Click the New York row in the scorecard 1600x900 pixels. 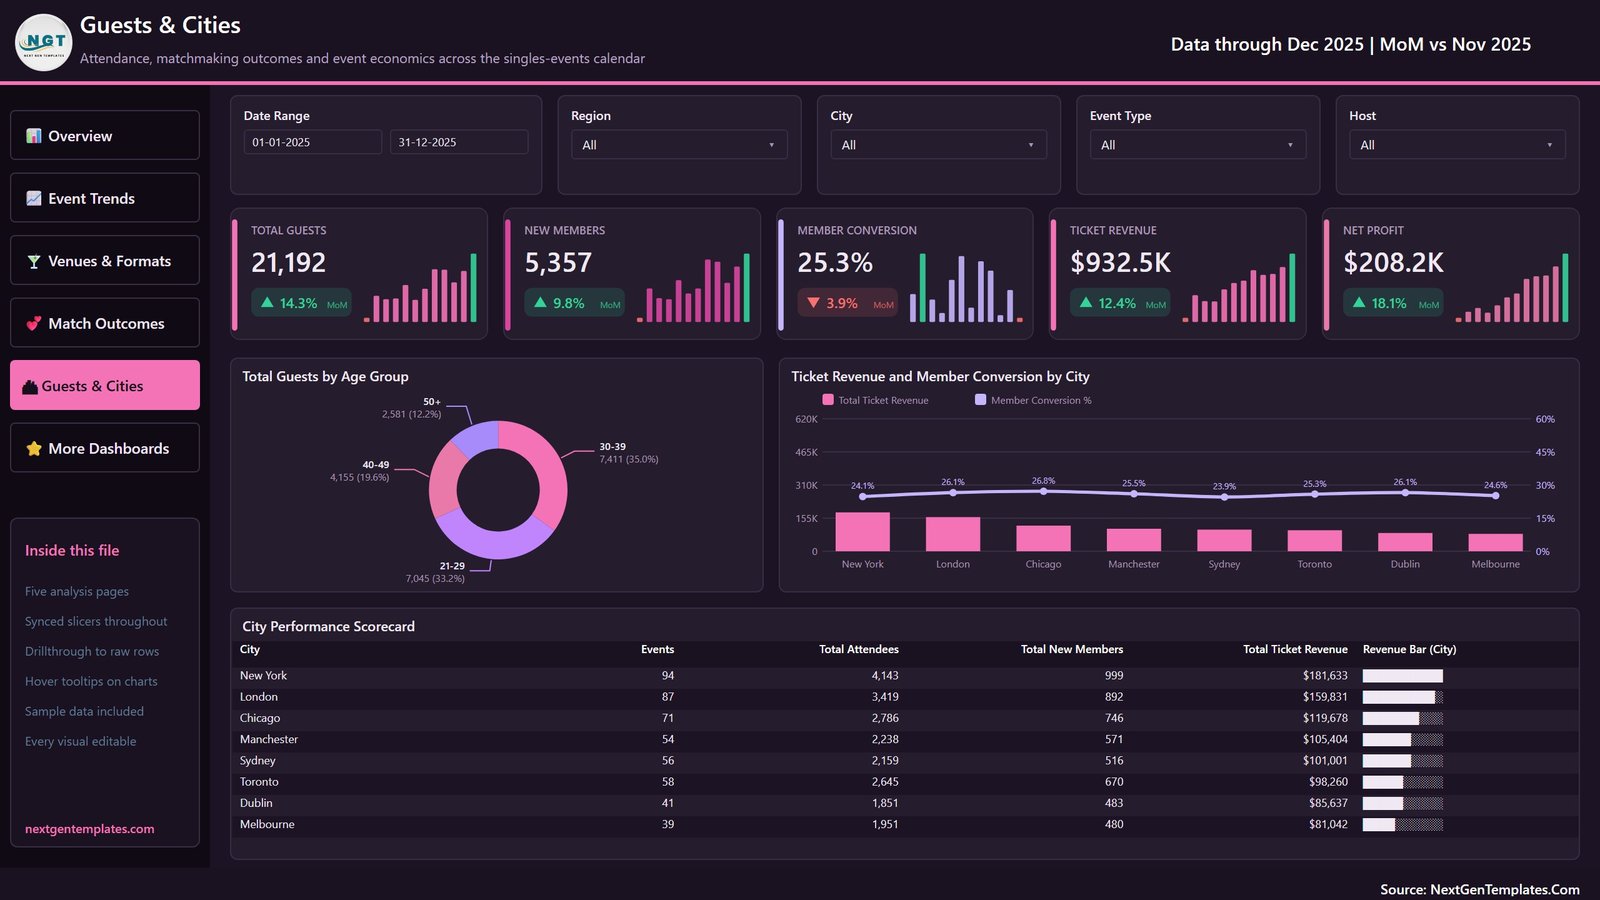(904, 676)
